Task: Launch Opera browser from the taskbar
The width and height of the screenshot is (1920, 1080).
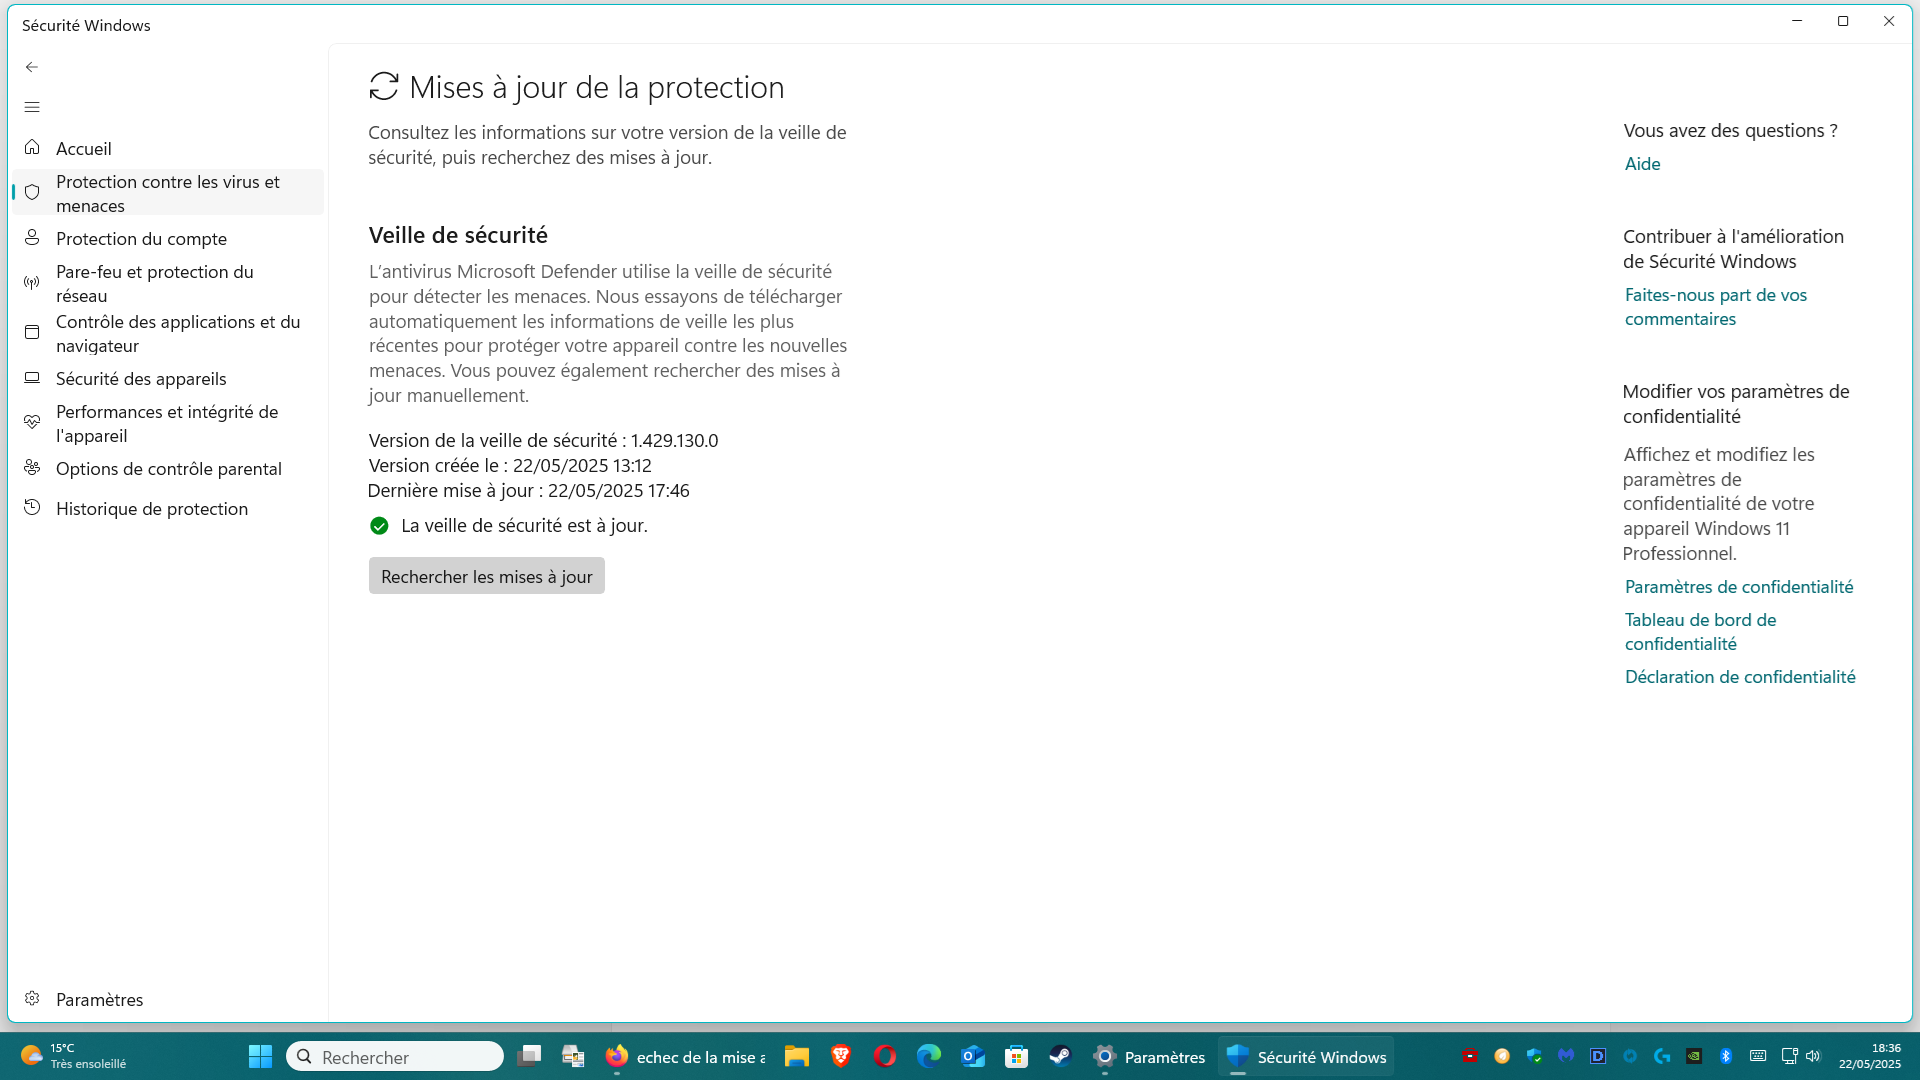Action: point(885,1056)
